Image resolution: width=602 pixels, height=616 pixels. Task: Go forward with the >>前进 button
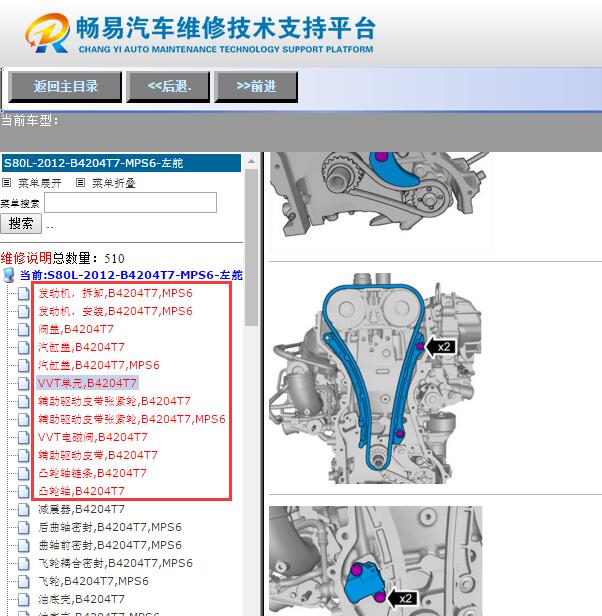coord(256,86)
